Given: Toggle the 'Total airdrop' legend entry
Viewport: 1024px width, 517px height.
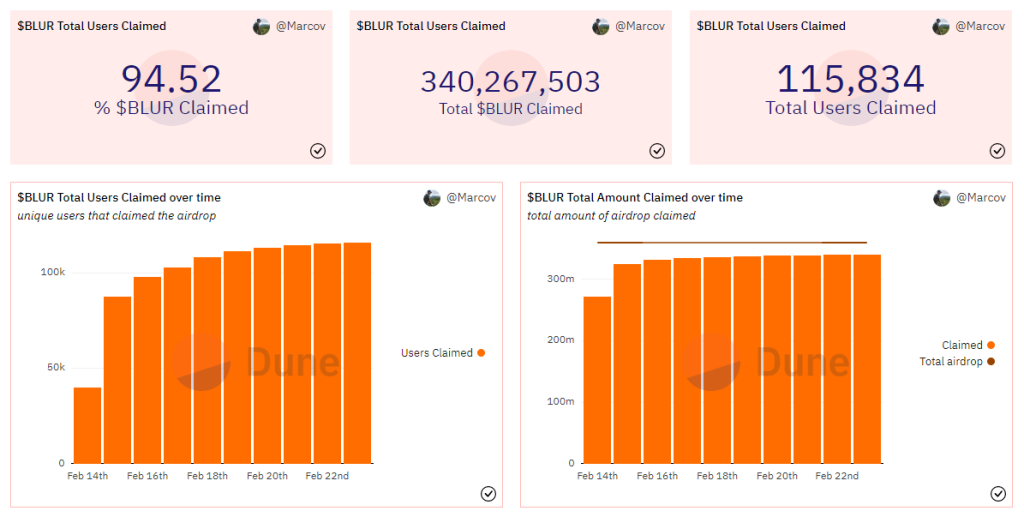Looking at the screenshot, I should [x=957, y=361].
